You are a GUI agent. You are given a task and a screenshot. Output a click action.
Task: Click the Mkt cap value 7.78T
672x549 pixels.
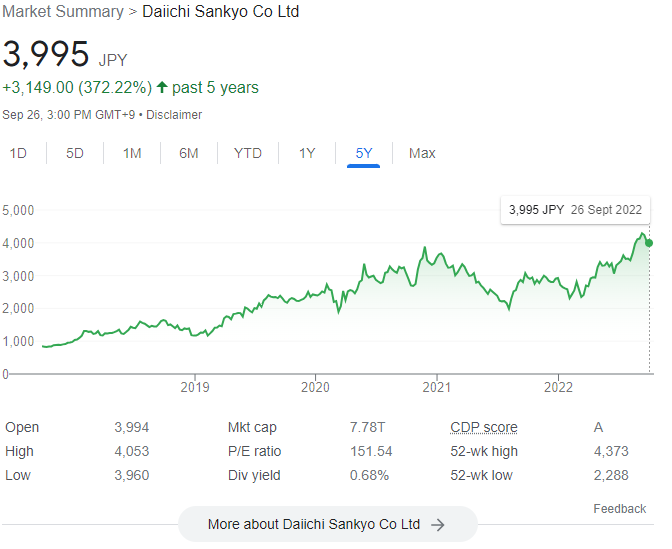tap(367, 427)
